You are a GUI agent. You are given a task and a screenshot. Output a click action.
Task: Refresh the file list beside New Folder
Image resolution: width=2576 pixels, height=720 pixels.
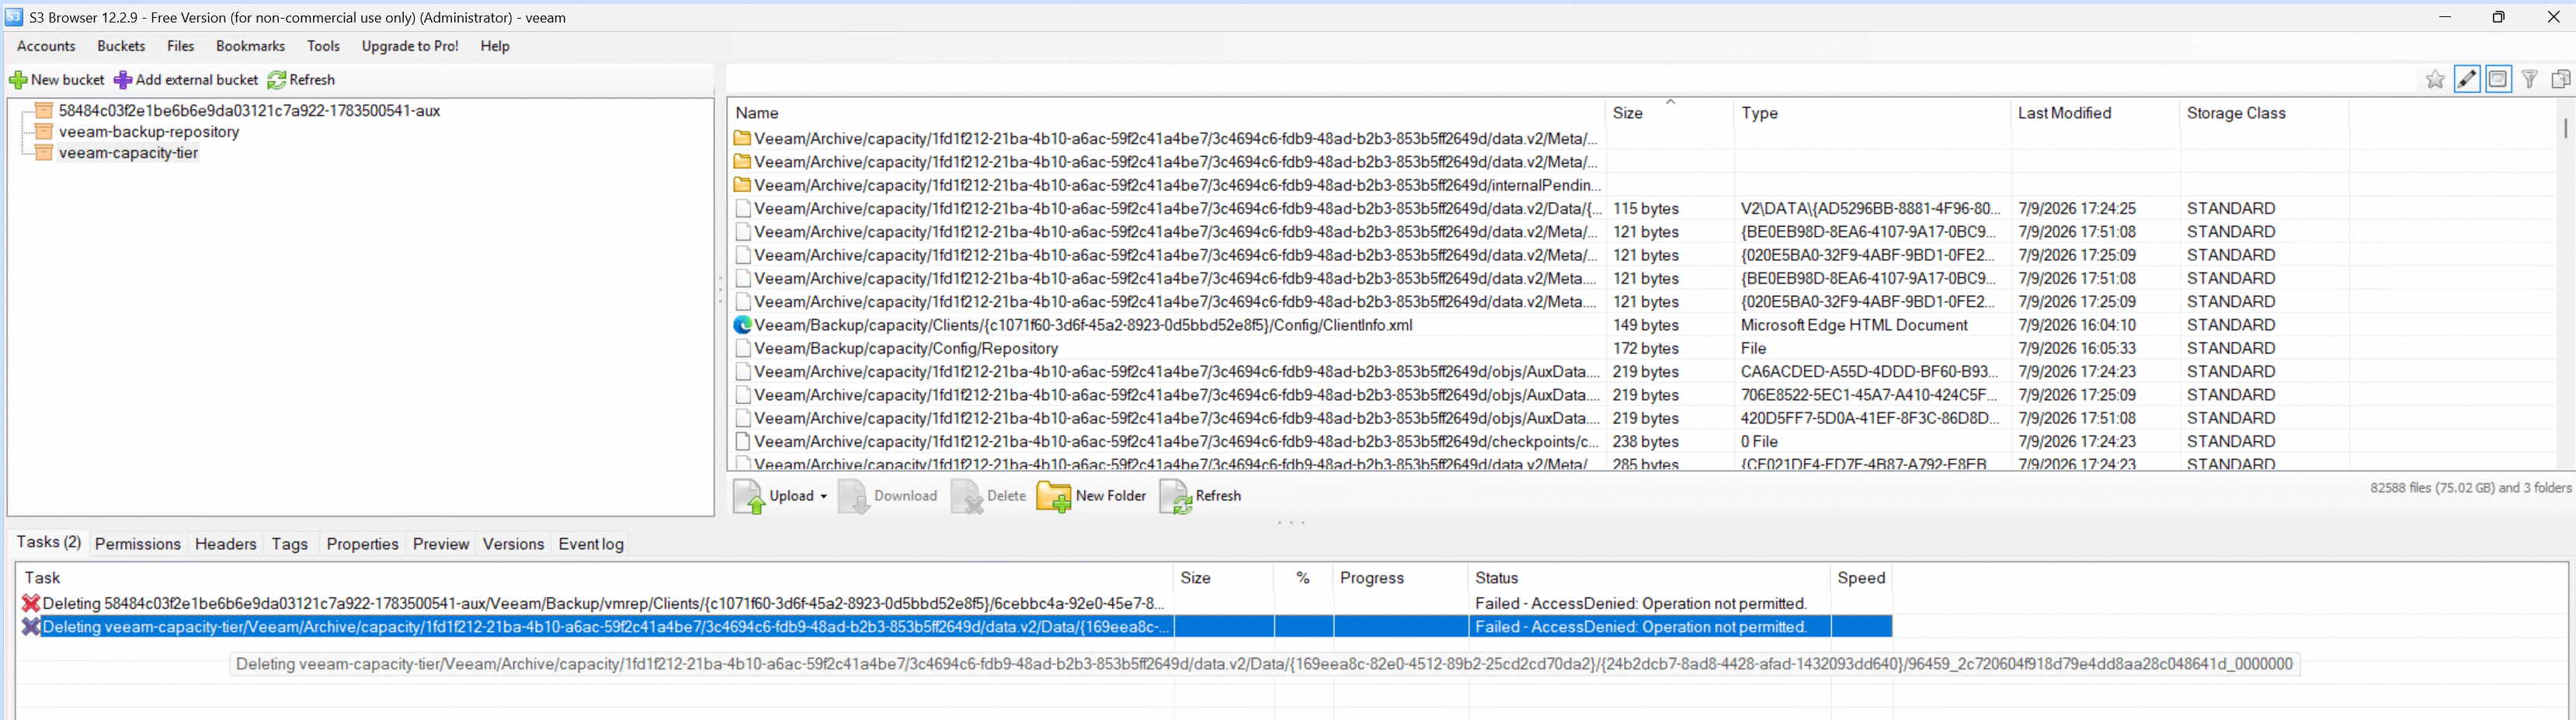click(x=1200, y=496)
